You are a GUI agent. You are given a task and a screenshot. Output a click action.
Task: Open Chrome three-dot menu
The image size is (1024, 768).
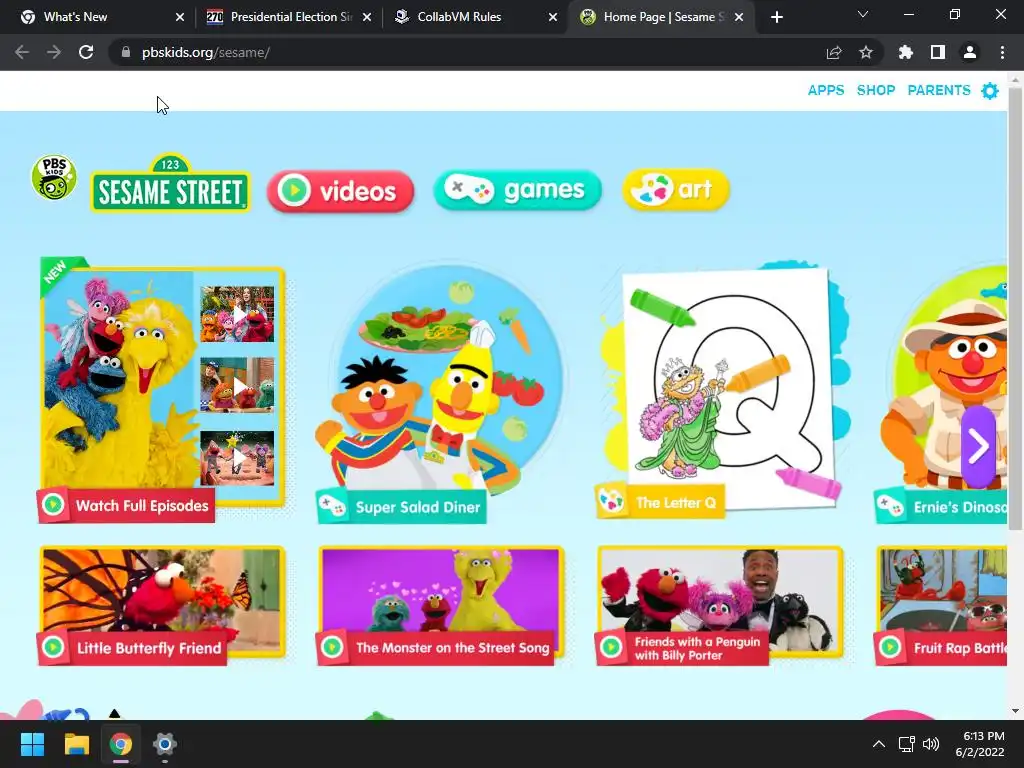point(1002,52)
